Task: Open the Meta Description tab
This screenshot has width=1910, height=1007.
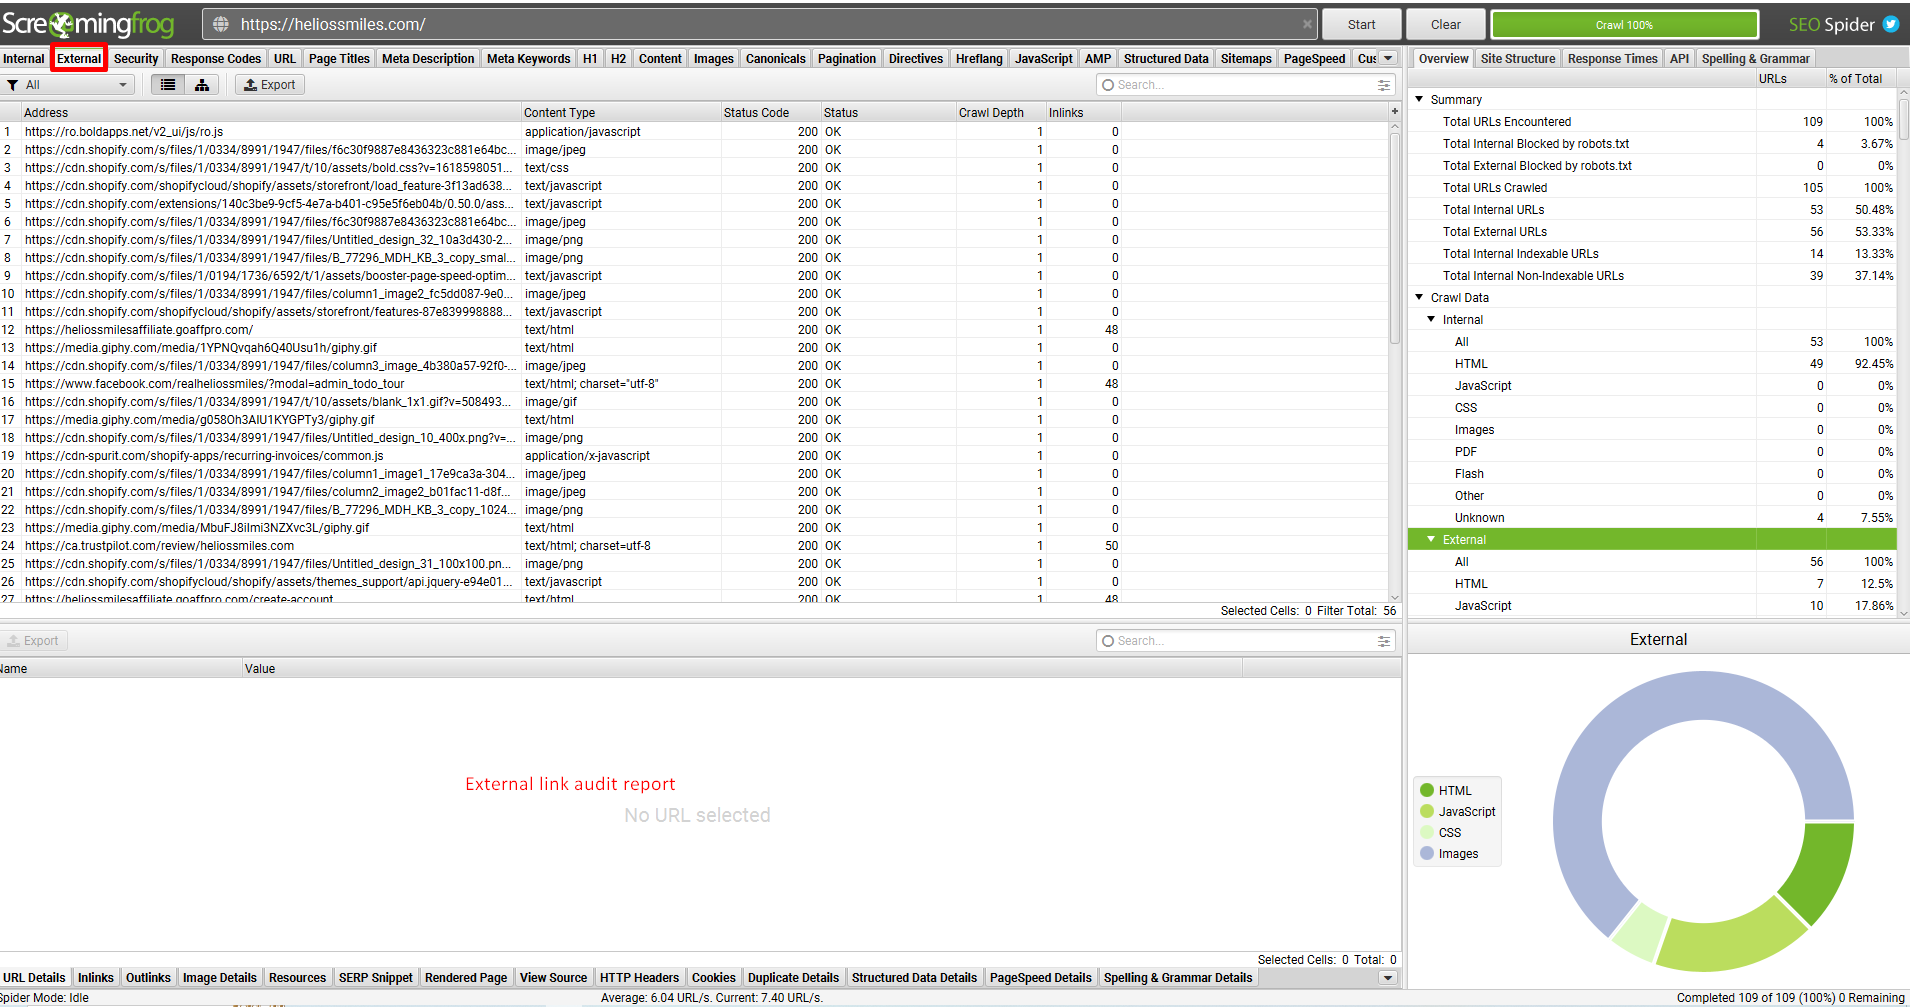Action: point(428,58)
